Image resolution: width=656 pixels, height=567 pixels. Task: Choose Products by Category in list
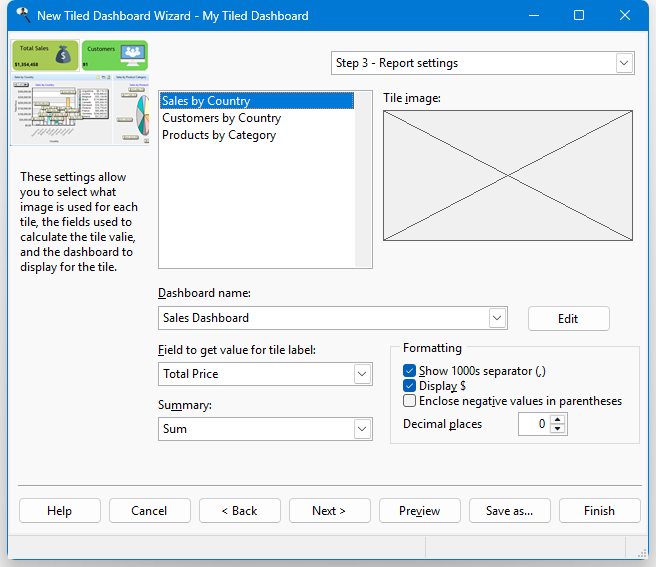click(219, 135)
